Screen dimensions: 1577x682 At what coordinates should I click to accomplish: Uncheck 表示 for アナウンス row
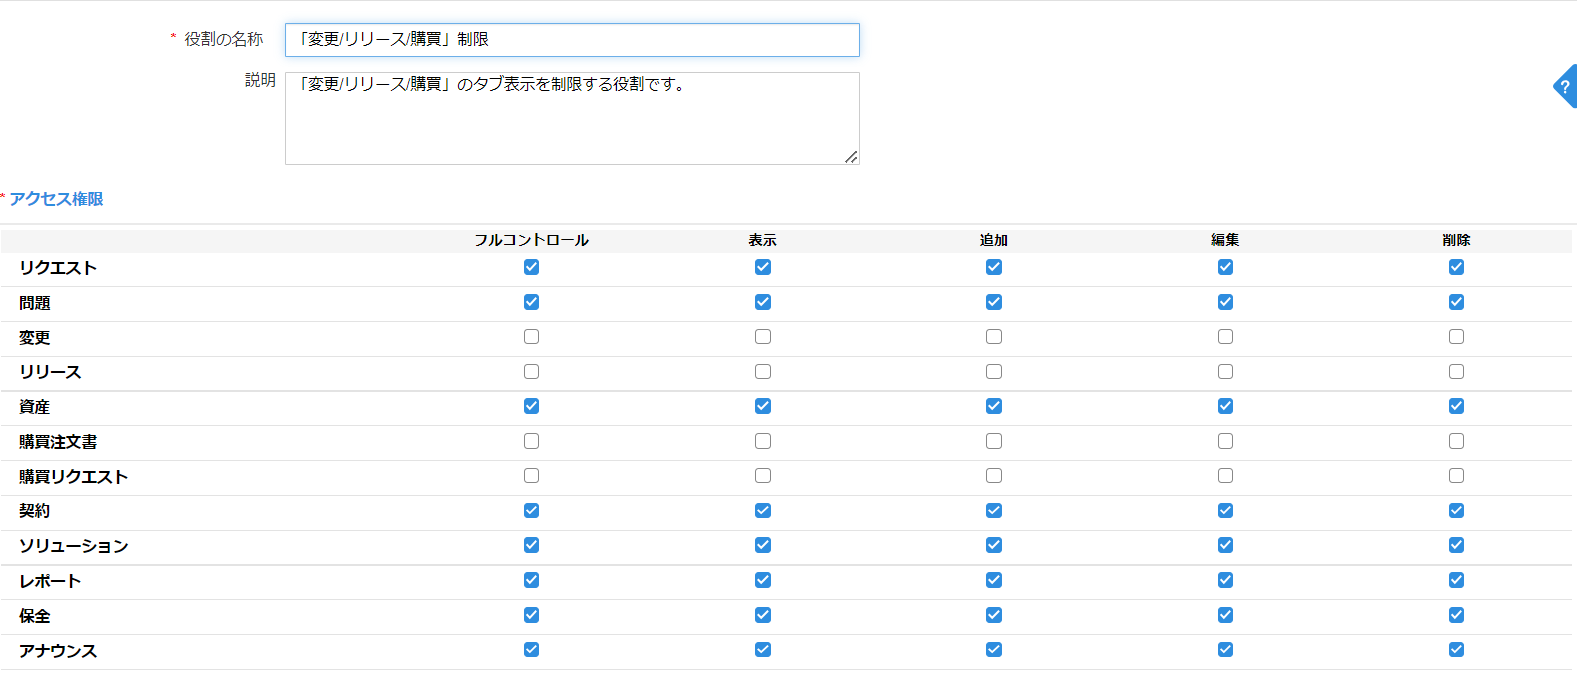(x=763, y=650)
